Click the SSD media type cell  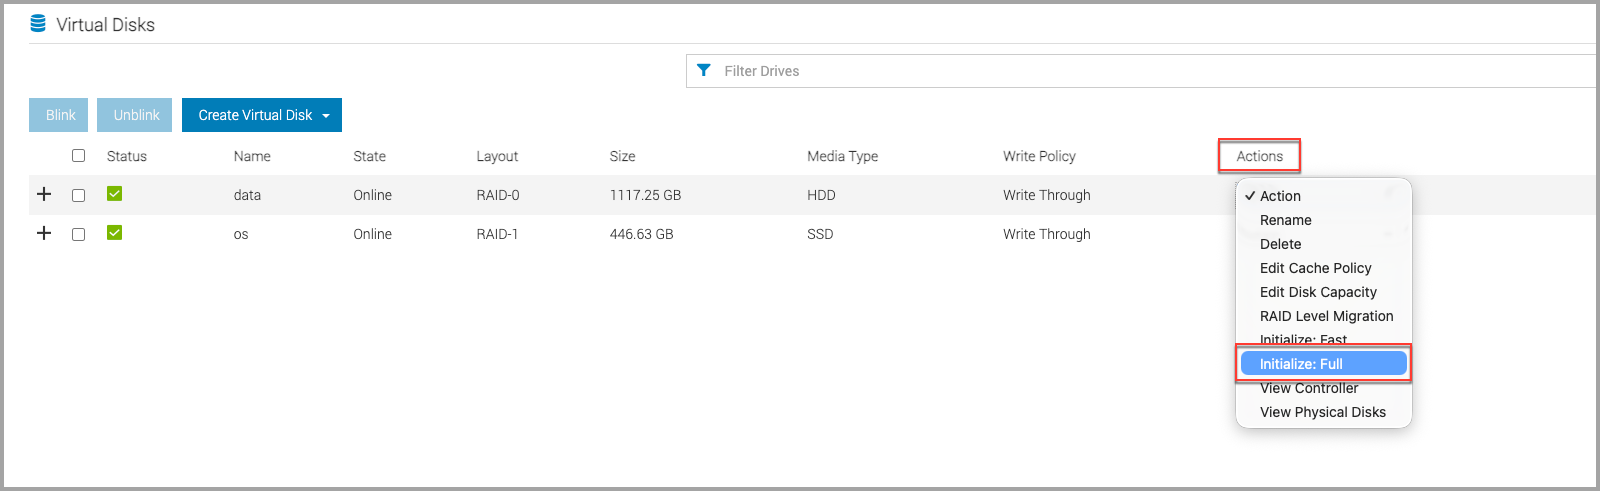[x=820, y=234]
